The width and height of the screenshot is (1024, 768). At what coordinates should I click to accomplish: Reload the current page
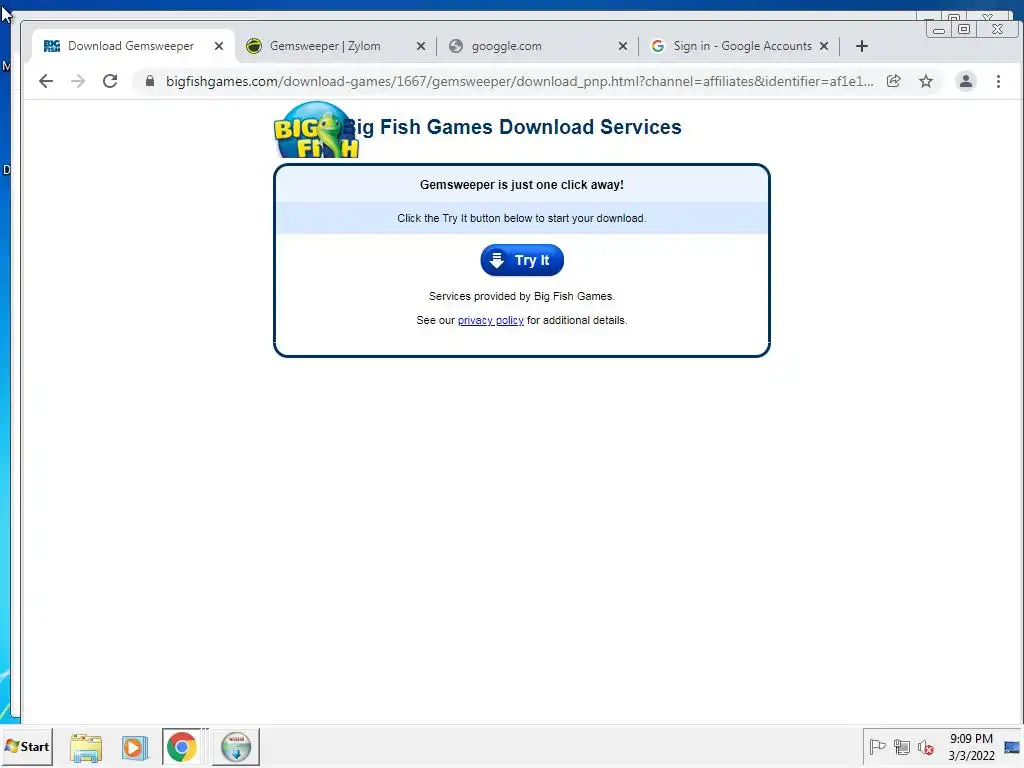[x=110, y=81]
